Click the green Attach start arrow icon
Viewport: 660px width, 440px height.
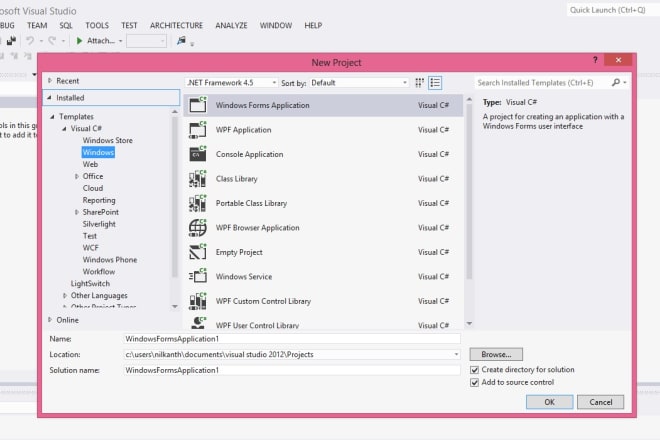pyautogui.click(x=79, y=40)
